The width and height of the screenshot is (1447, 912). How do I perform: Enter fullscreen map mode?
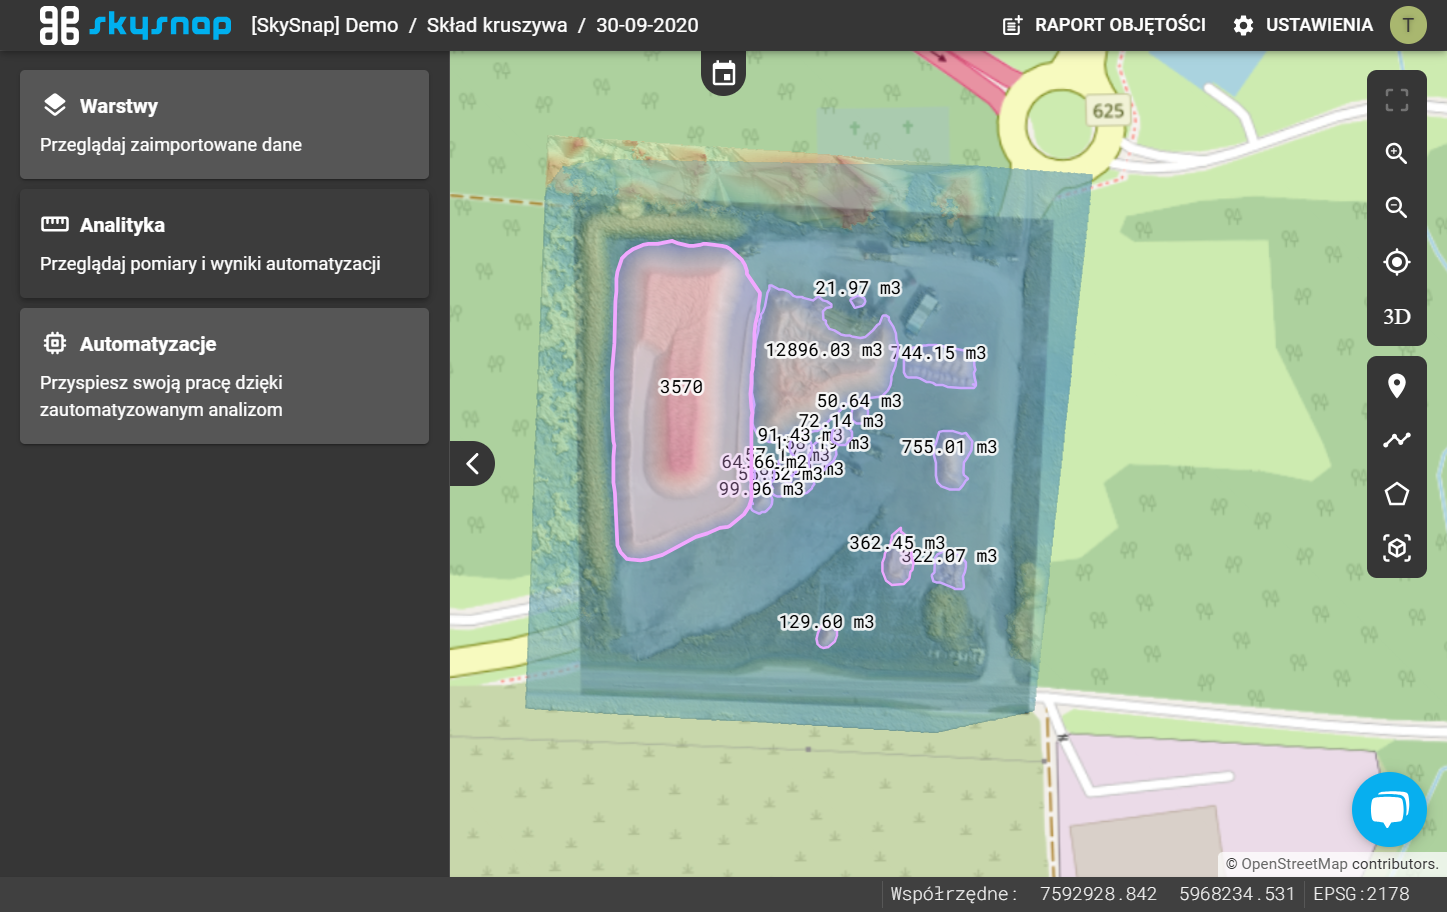click(x=1397, y=100)
